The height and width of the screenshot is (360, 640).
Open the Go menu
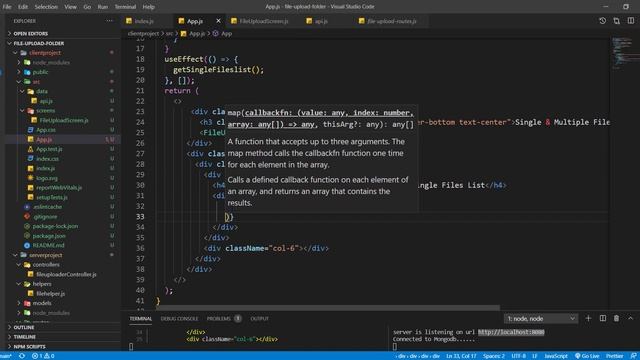(87, 7)
